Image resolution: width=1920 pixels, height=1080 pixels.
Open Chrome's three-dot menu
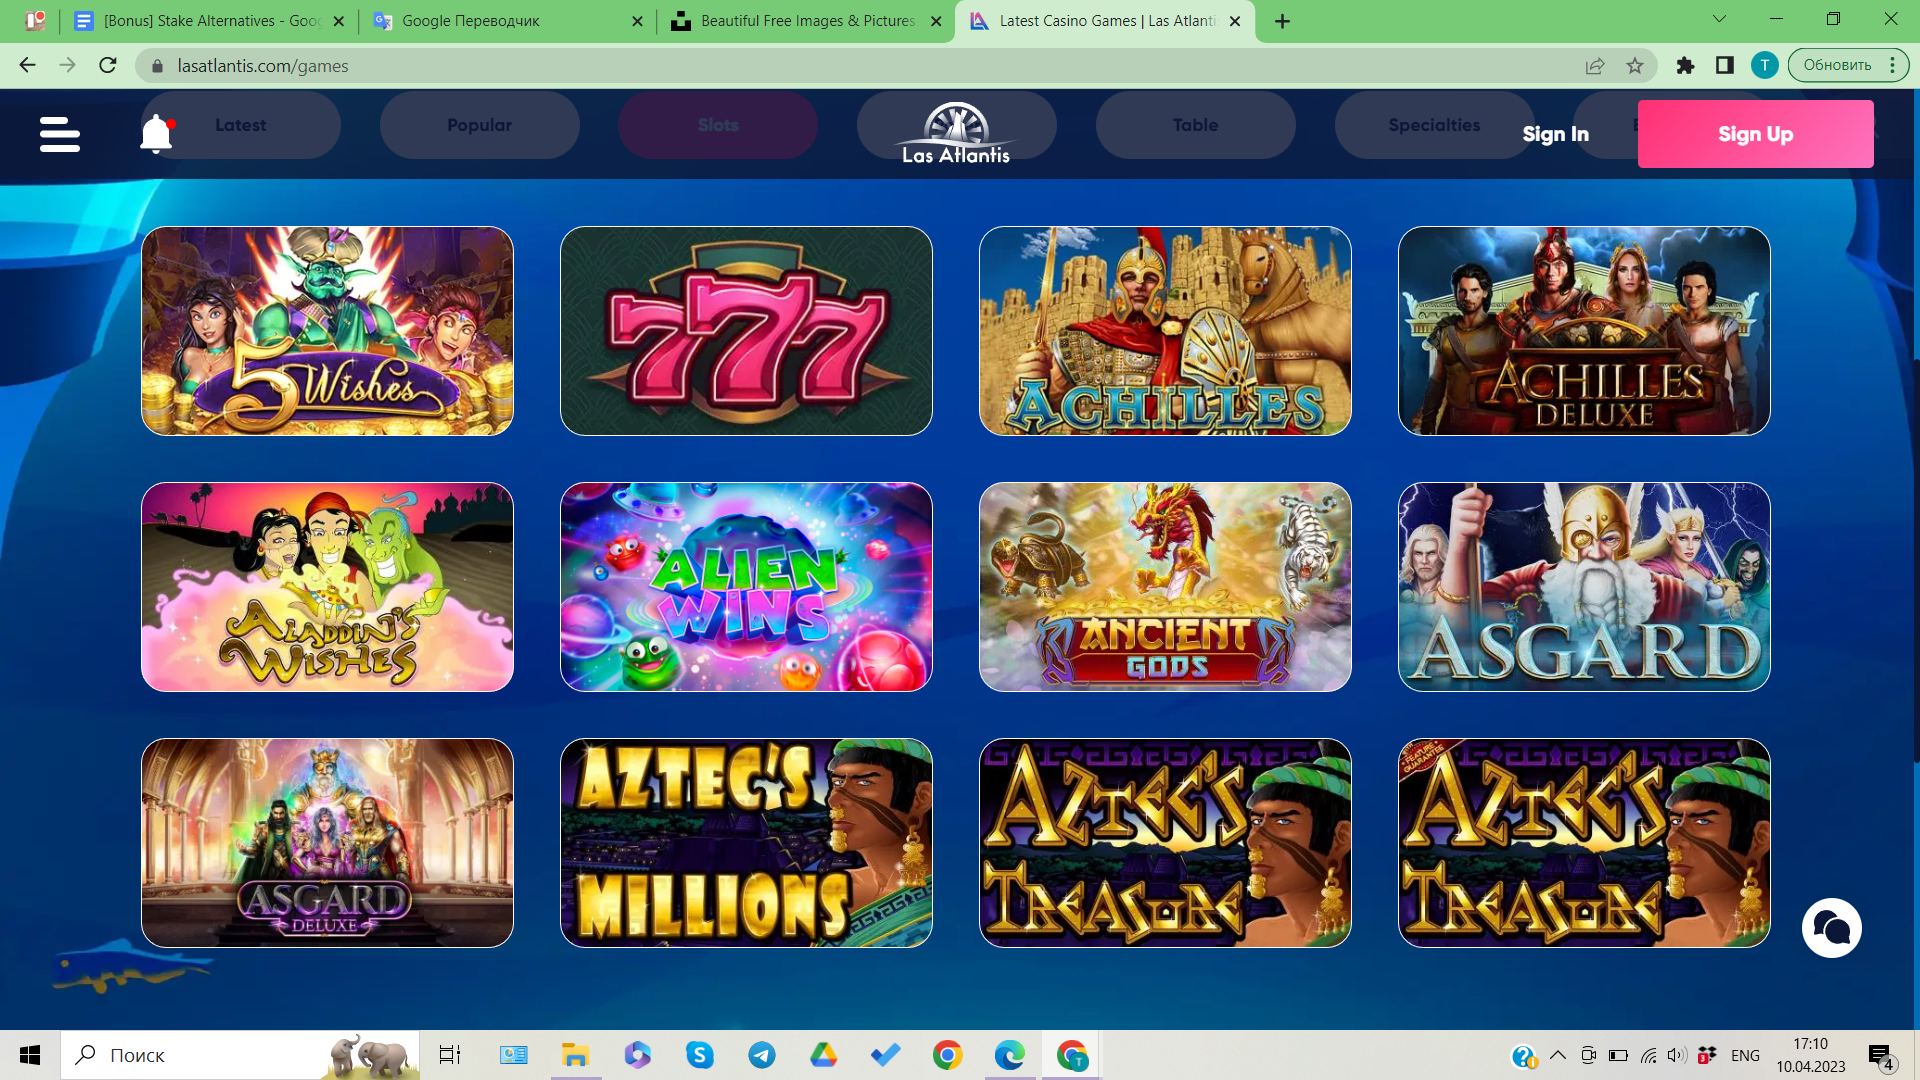(x=1893, y=66)
